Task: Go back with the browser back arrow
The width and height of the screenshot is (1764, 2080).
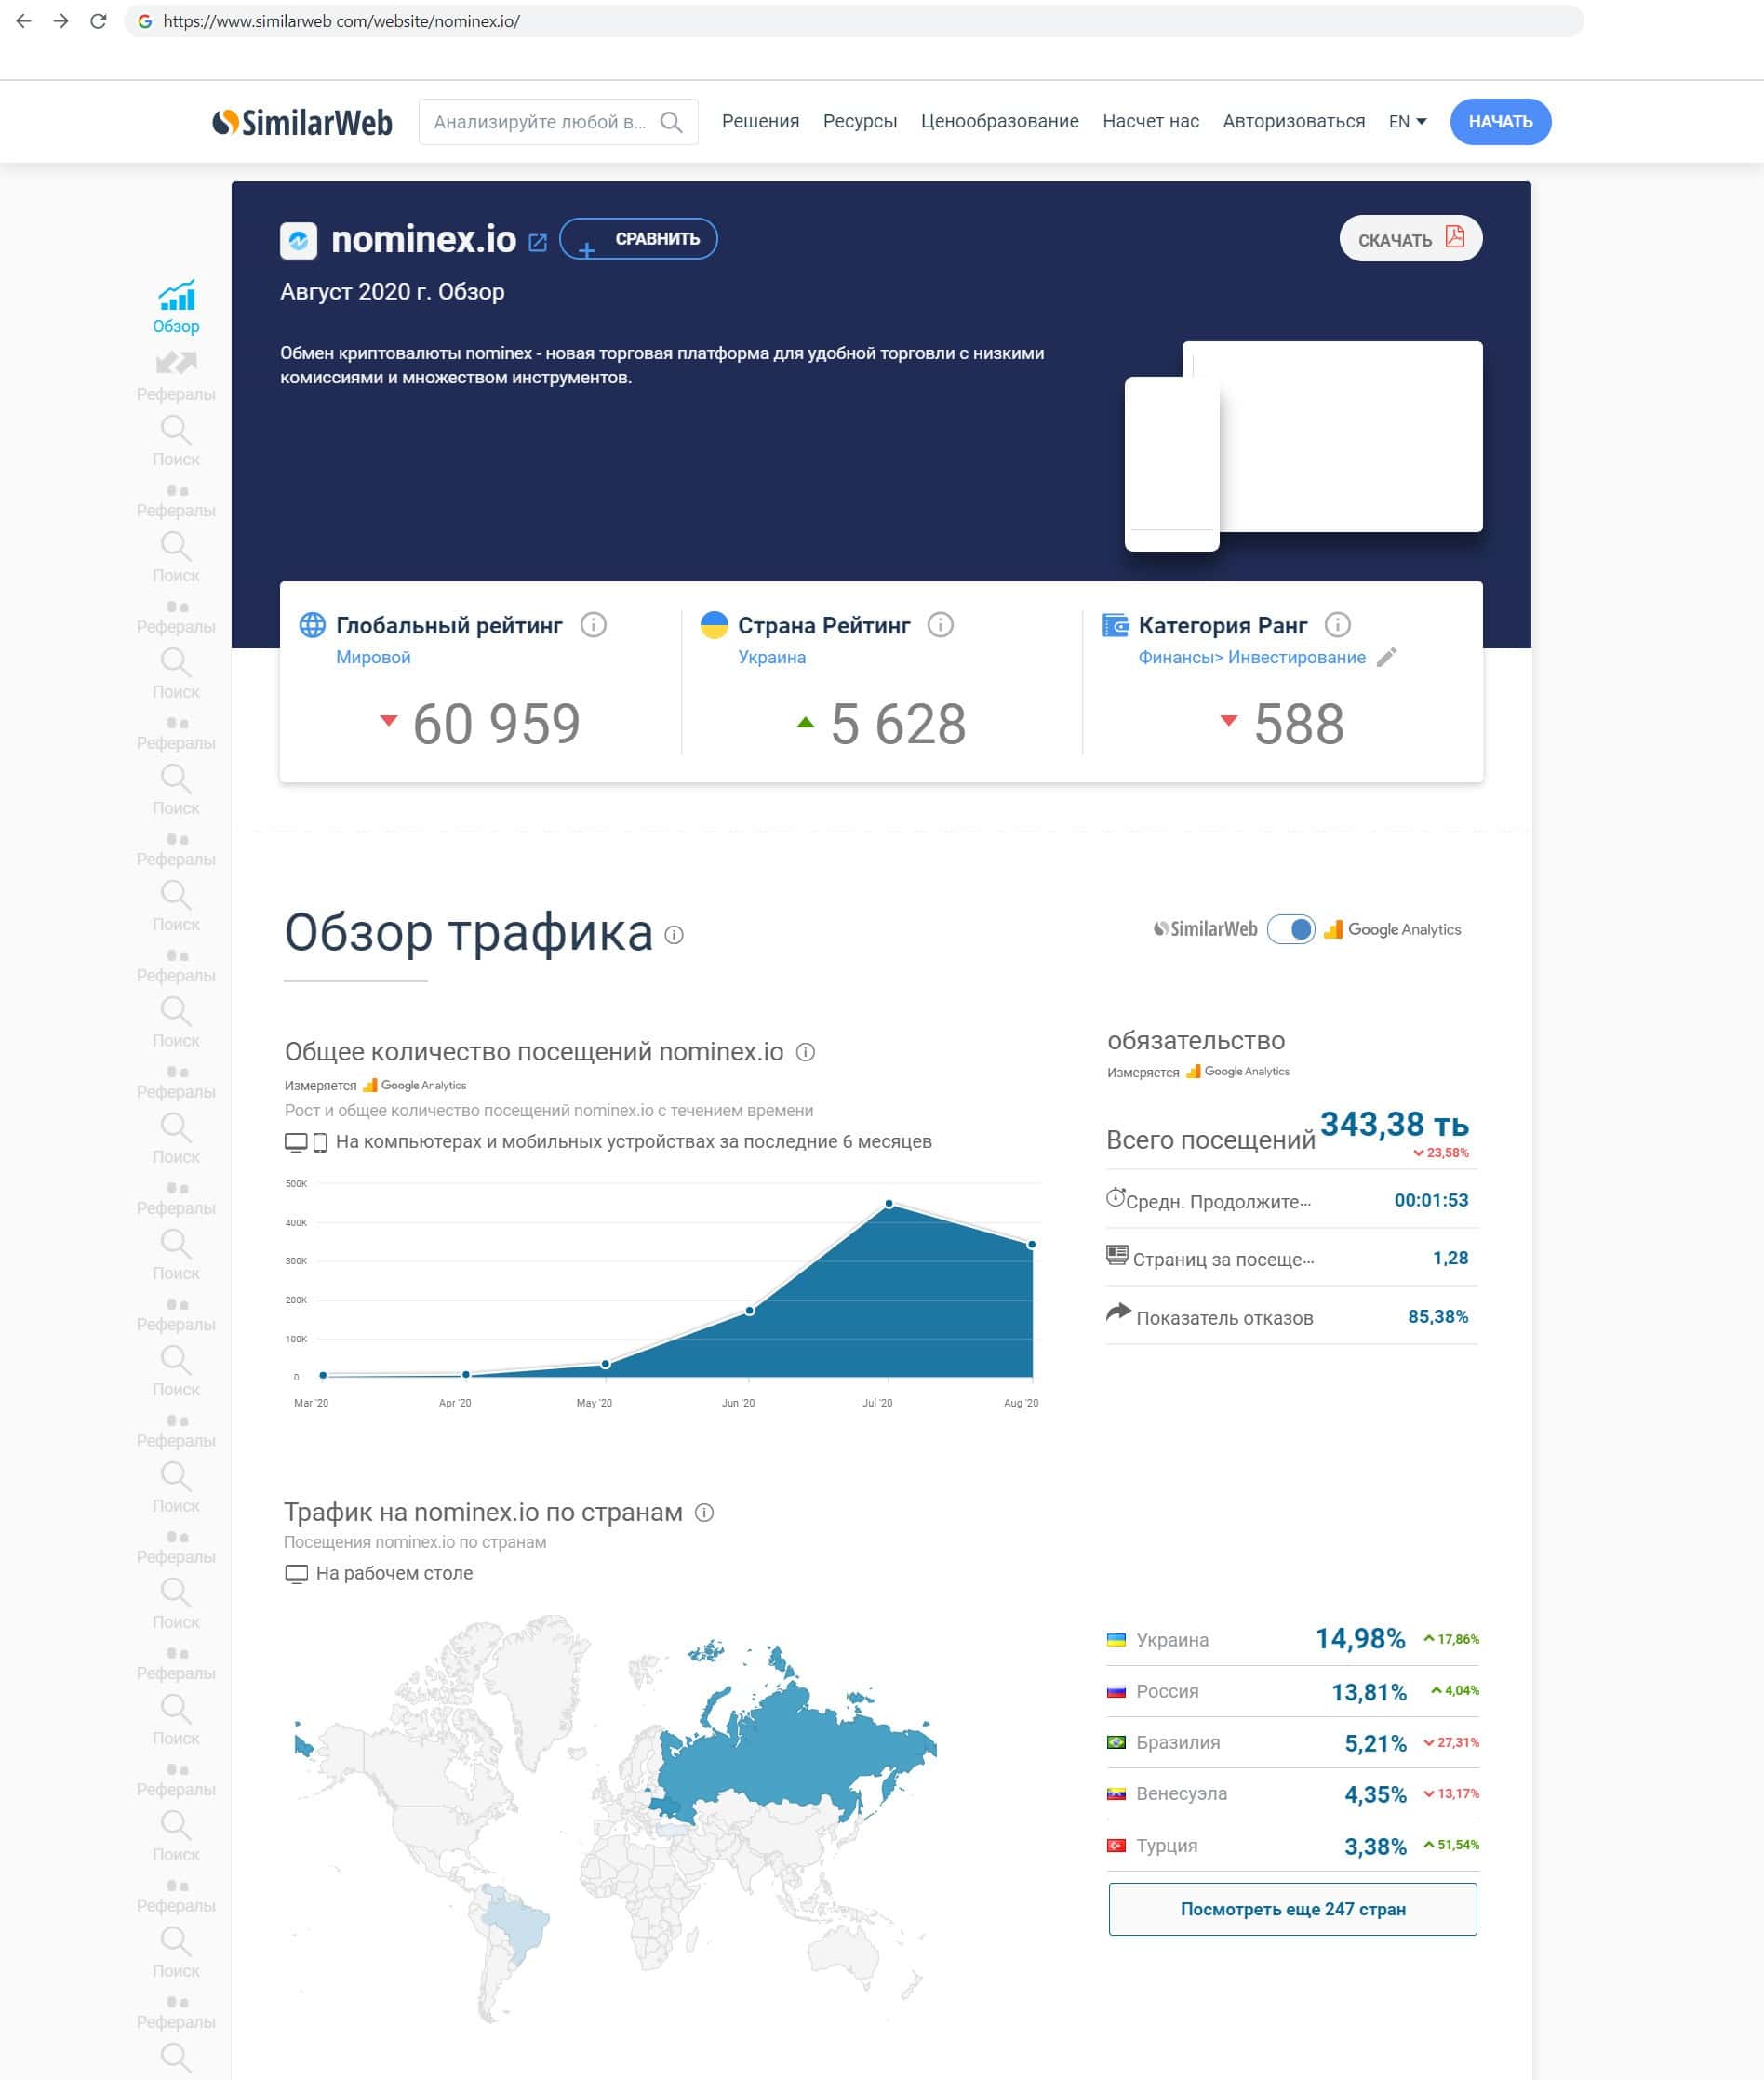Action: coord(24,21)
